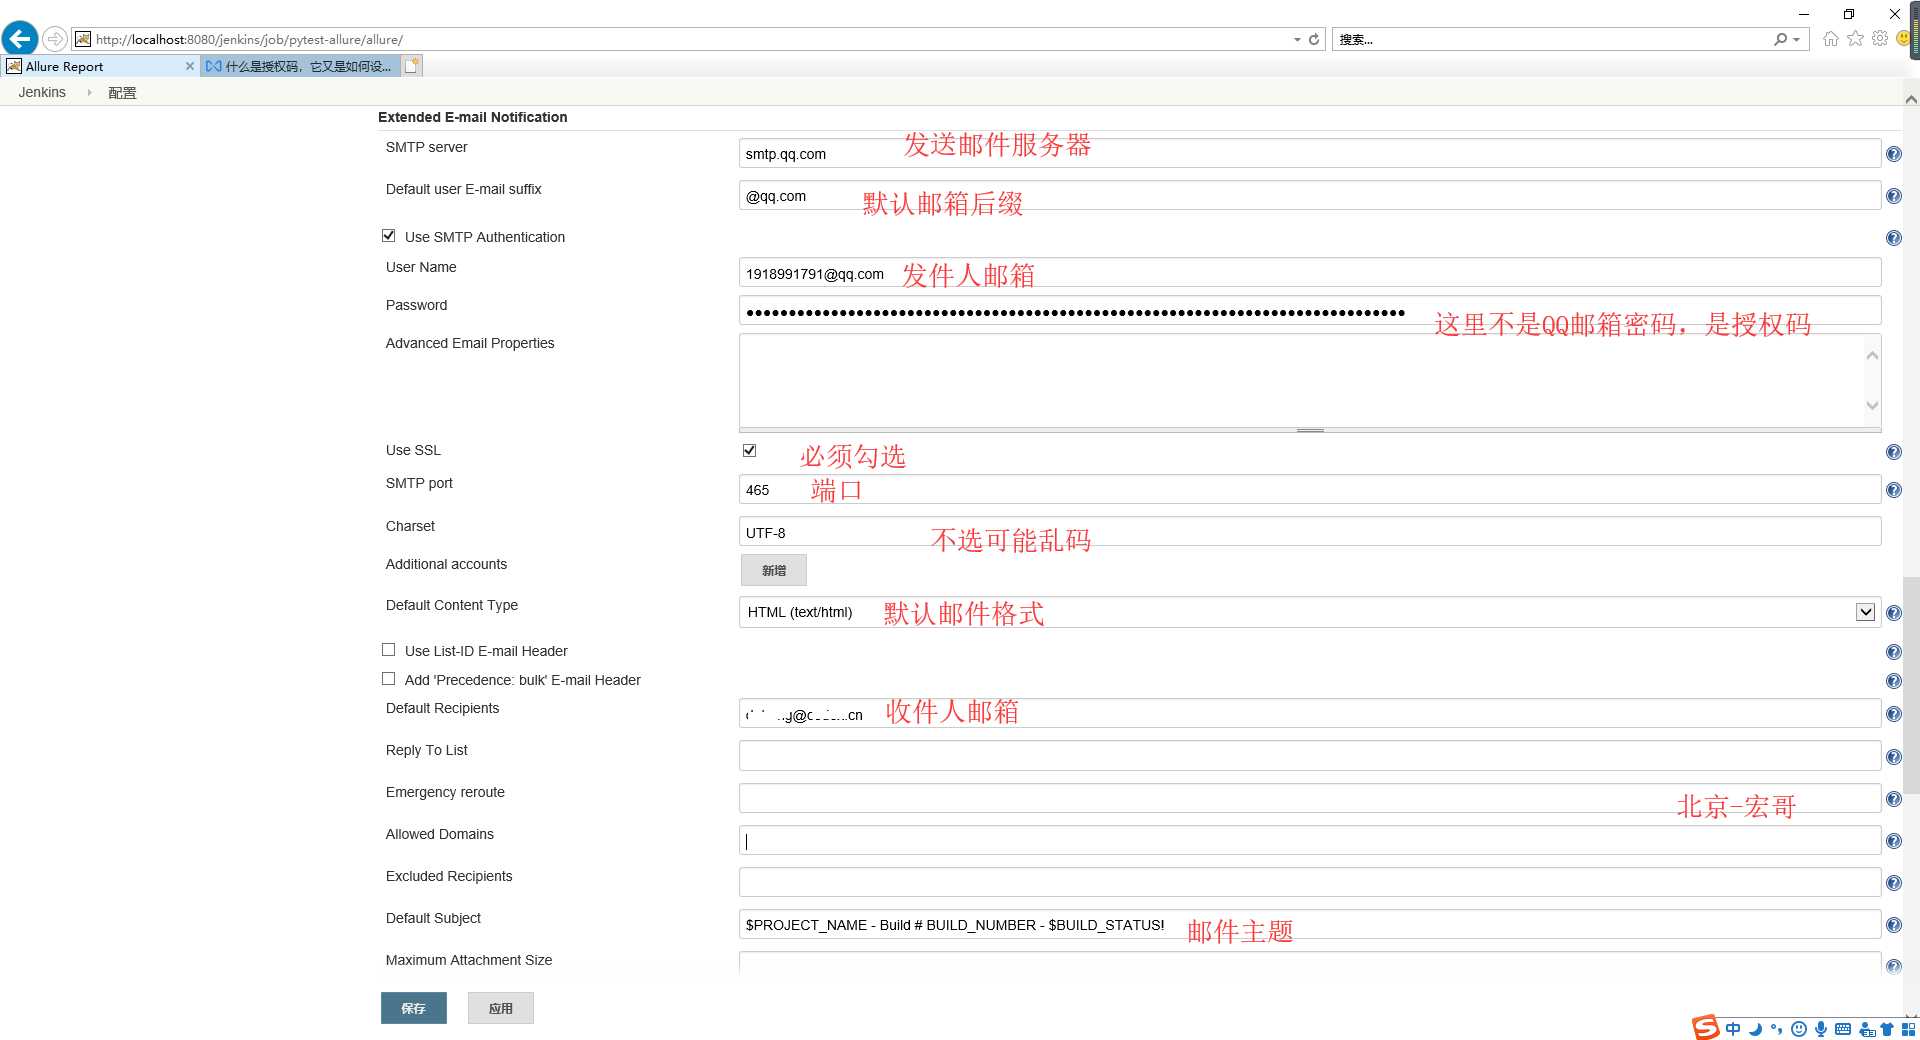
Task: Toggle Sogou Chinese mode 中 icon
Action: [1733, 1029]
